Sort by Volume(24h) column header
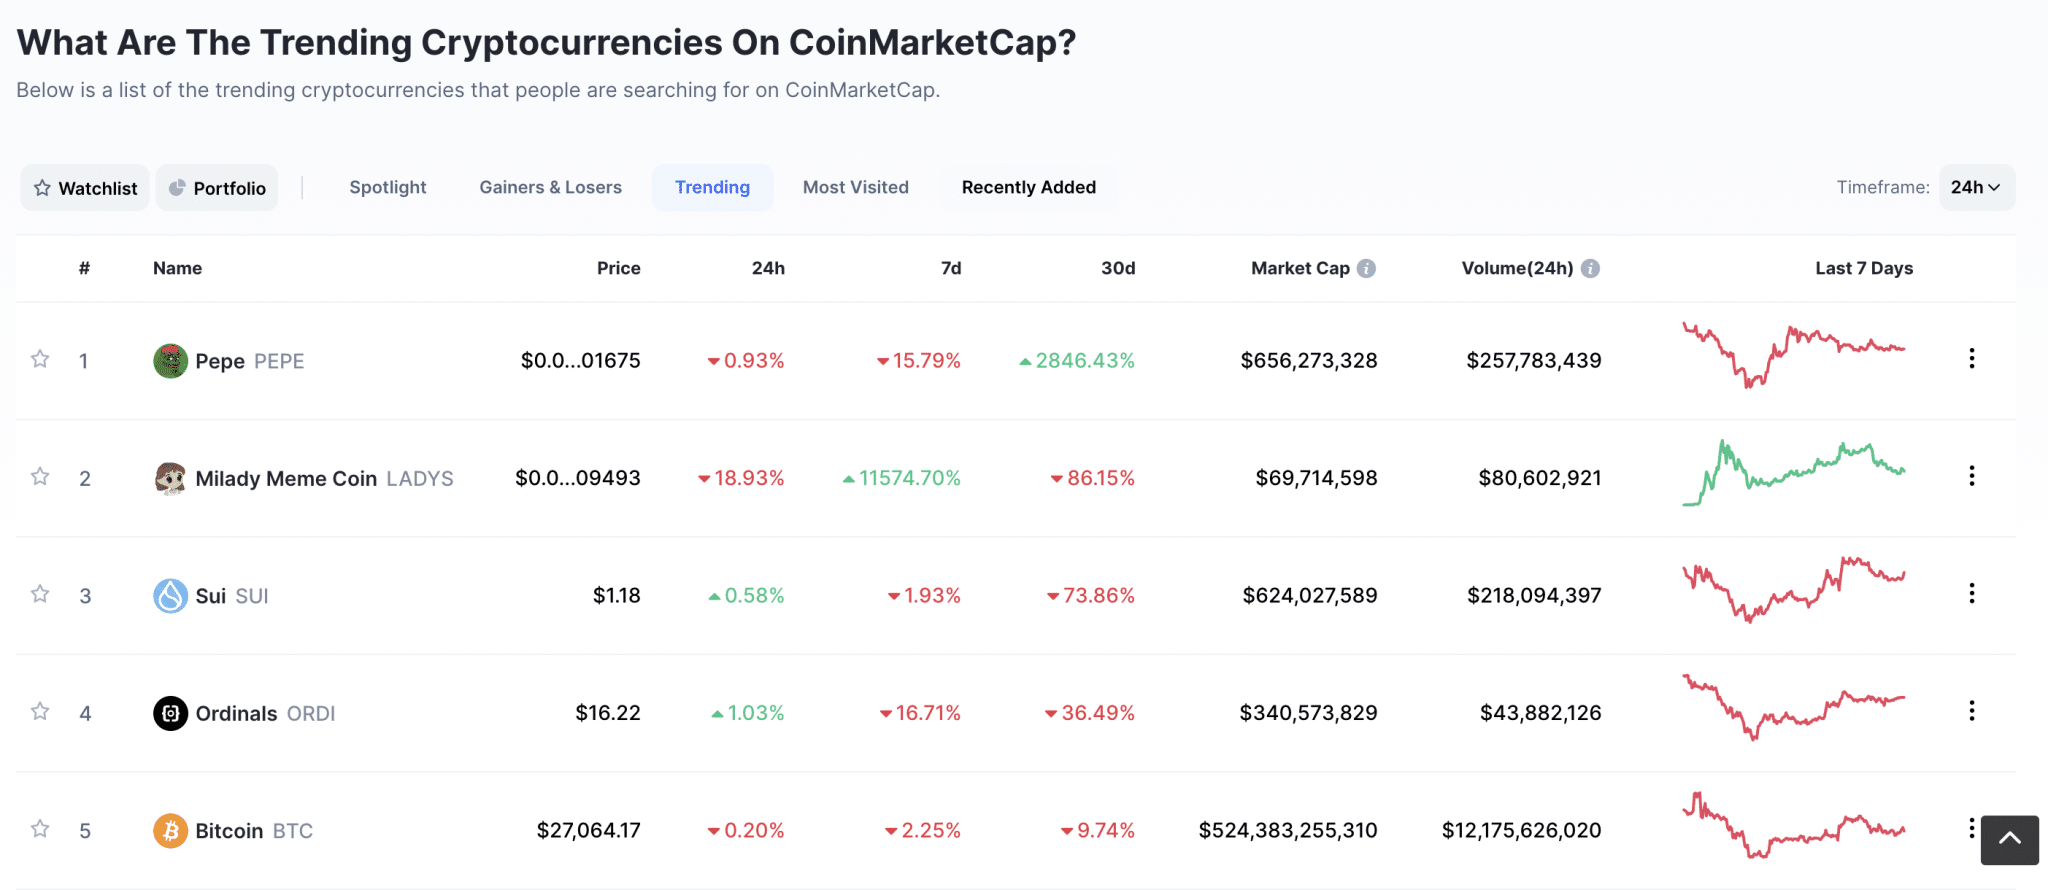2048x890 pixels. (1517, 268)
